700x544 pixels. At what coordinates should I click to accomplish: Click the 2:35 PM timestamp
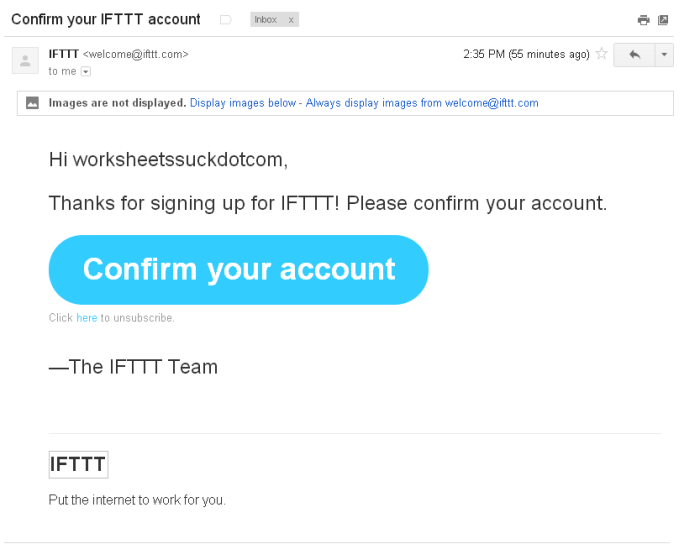tap(526, 54)
